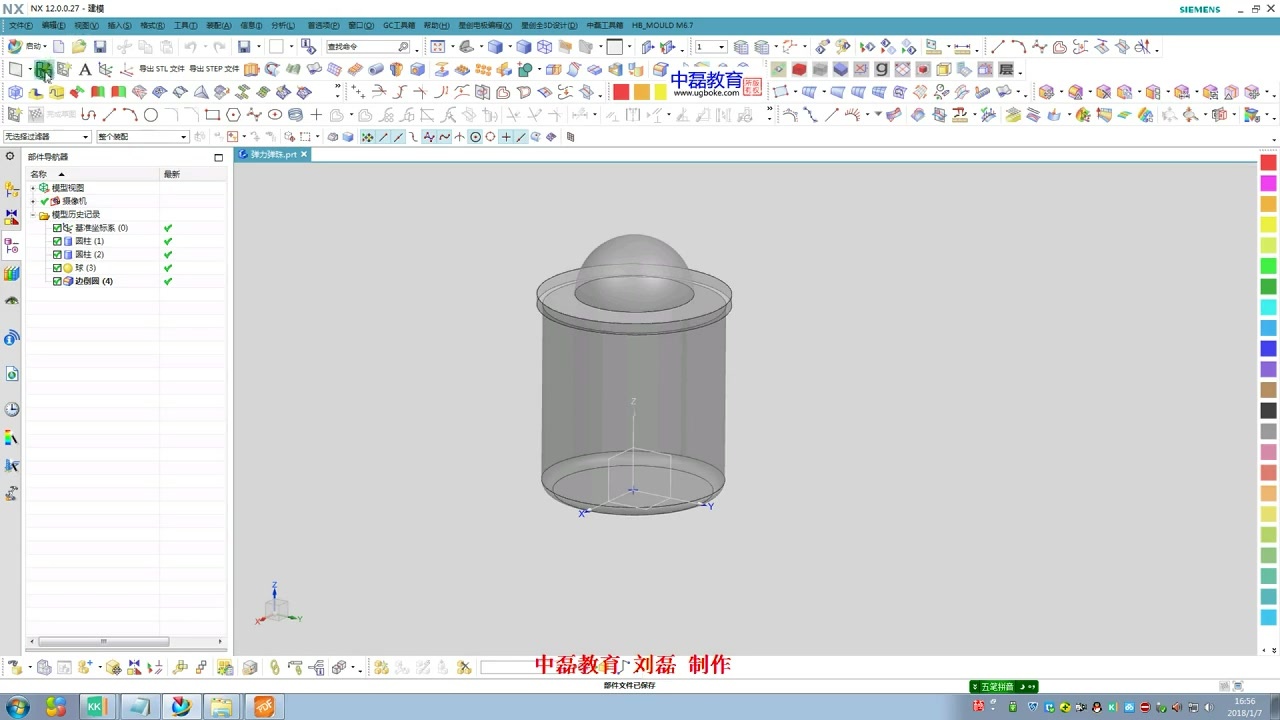
Task: Pick the cyan swatch in right palette
Action: click(x=1268, y=307)
